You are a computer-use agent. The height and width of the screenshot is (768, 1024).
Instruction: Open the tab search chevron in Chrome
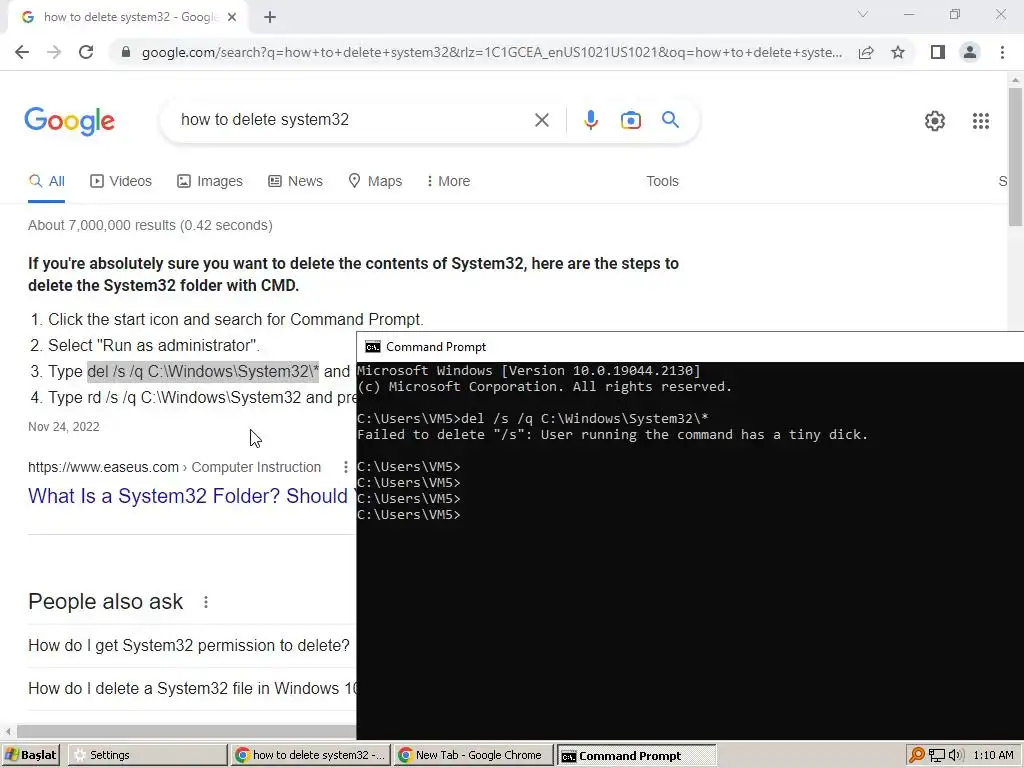pyautogui.click(x=863, y=14)
